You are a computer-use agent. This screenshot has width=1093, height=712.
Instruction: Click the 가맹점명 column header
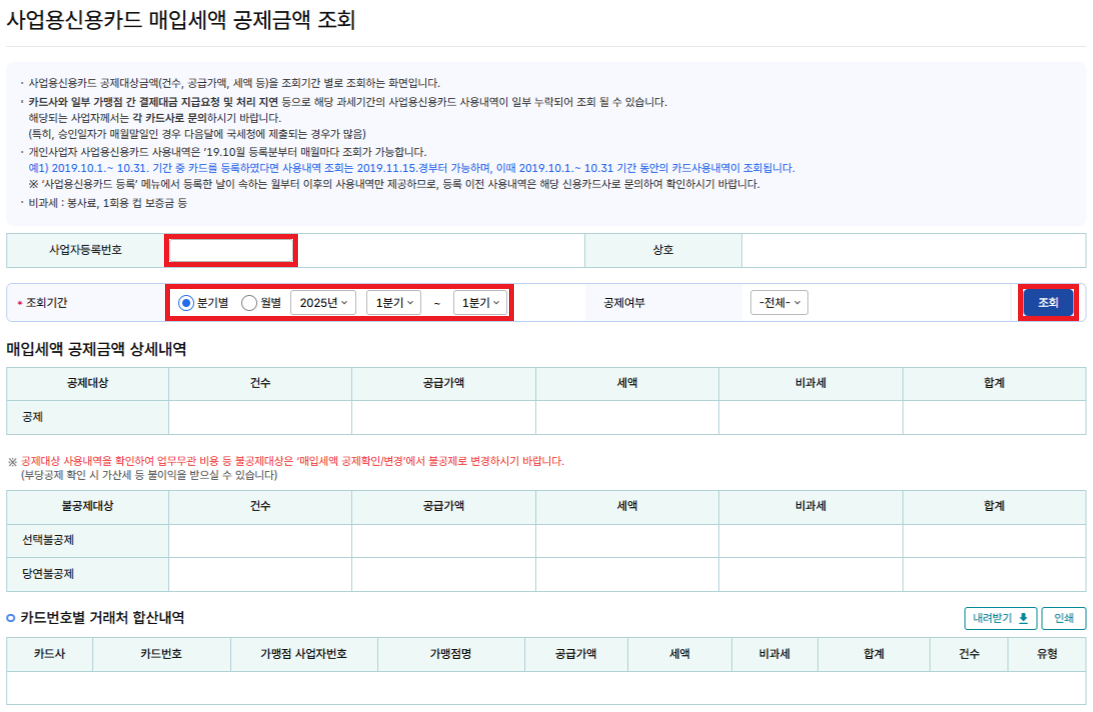click(x=450, y=654)
